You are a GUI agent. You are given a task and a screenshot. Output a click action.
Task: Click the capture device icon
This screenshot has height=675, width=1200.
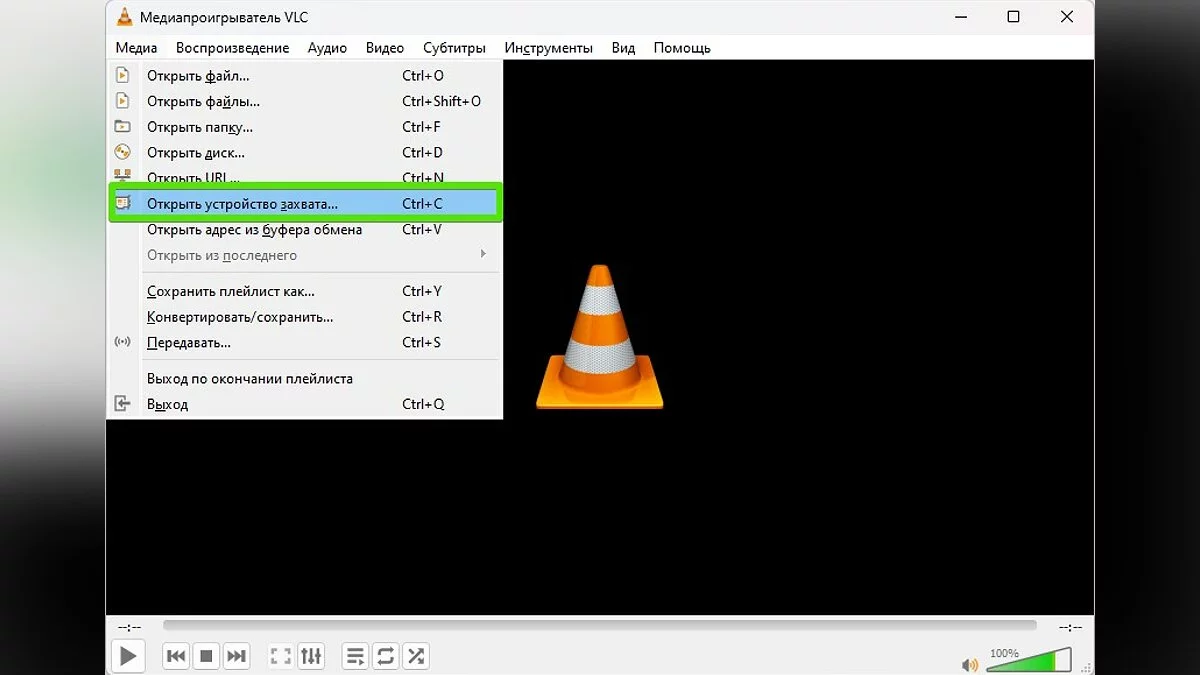point(122,203)
